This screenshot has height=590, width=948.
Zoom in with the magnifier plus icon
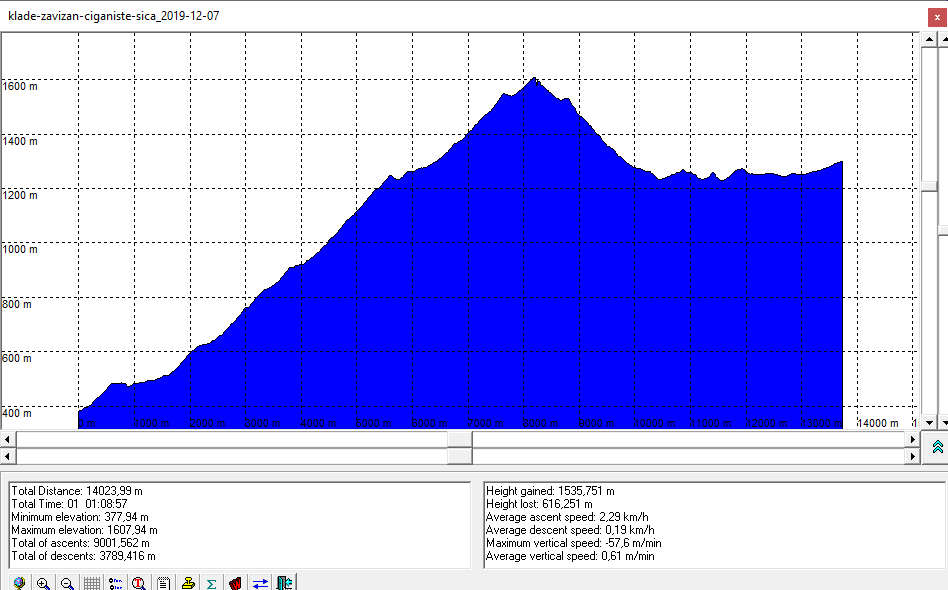click(43, 583)
